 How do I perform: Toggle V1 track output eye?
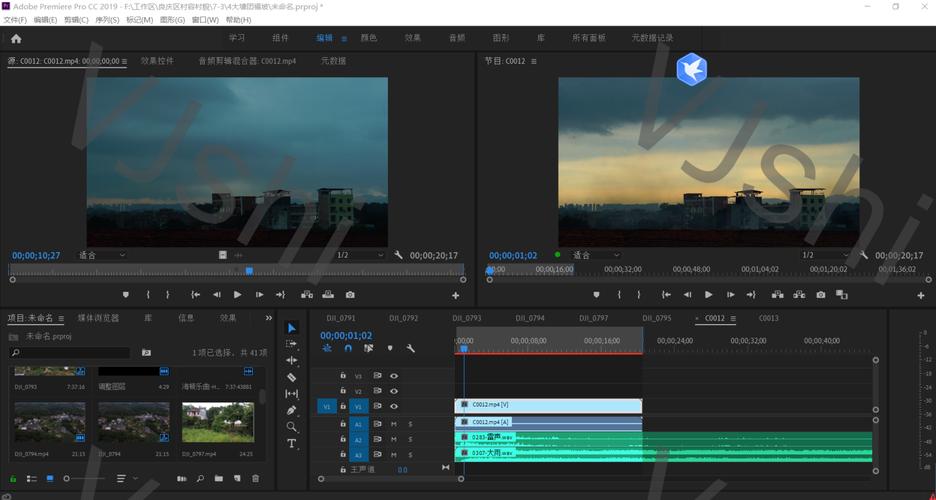394,406
